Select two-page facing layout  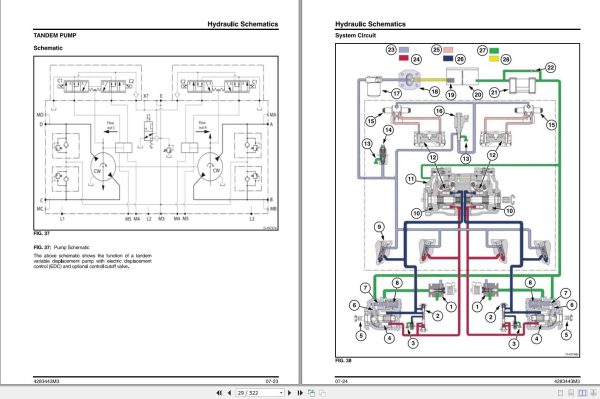[x=582, y=393]
